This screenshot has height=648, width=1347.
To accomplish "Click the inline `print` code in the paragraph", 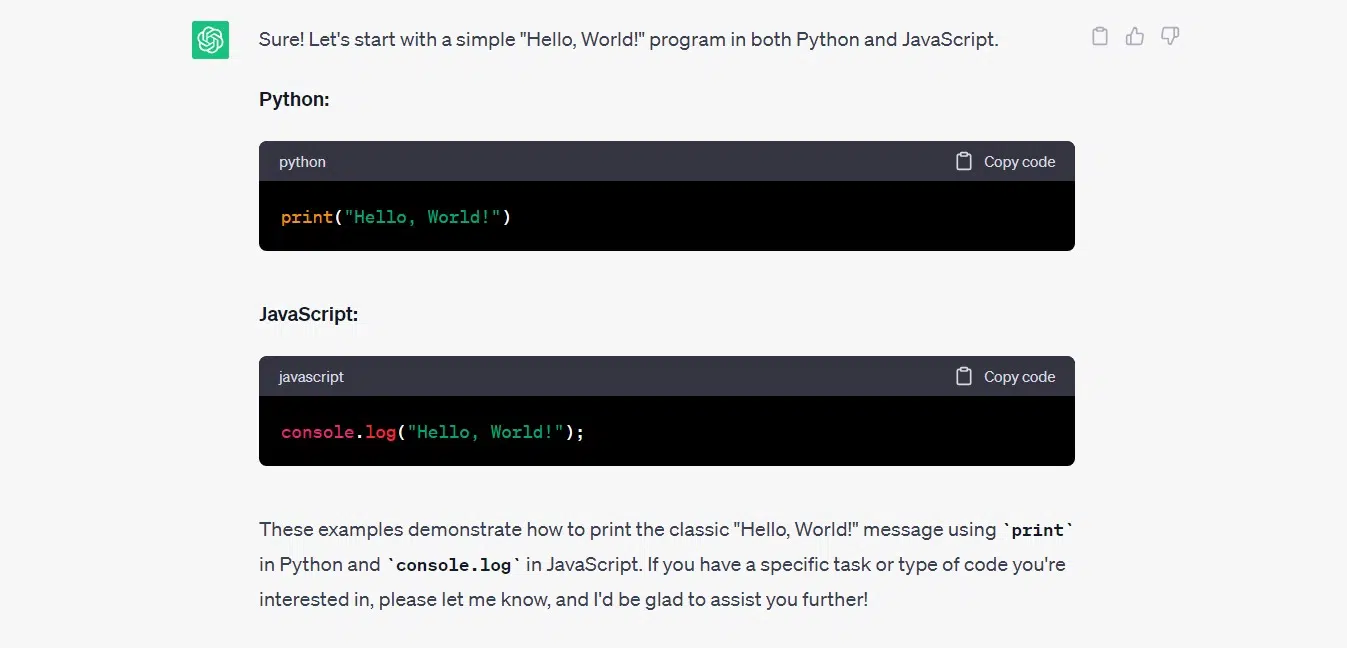I will point(1037,530).
